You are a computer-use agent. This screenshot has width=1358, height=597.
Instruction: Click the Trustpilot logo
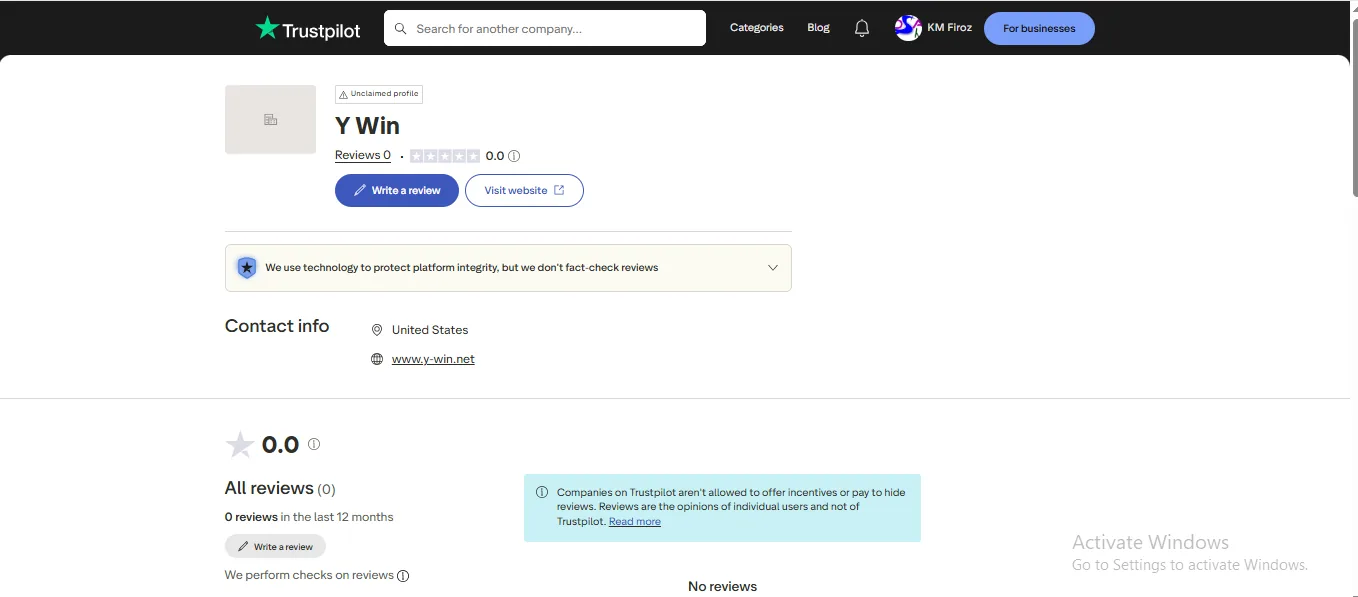tap(308, 29)
